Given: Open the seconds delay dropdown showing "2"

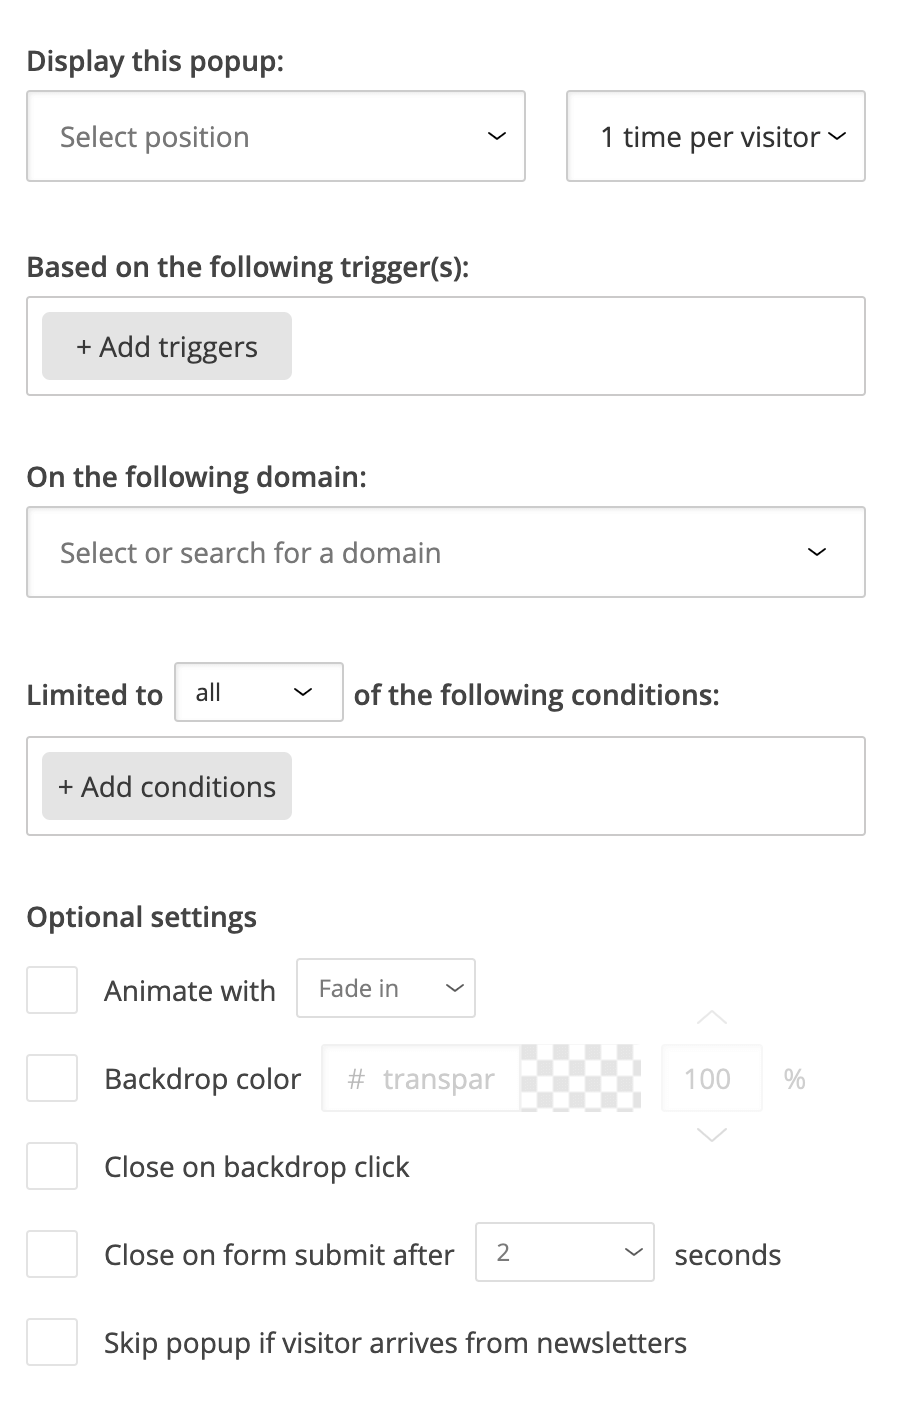Looking at the screenshot, I should coord(565,1252).
